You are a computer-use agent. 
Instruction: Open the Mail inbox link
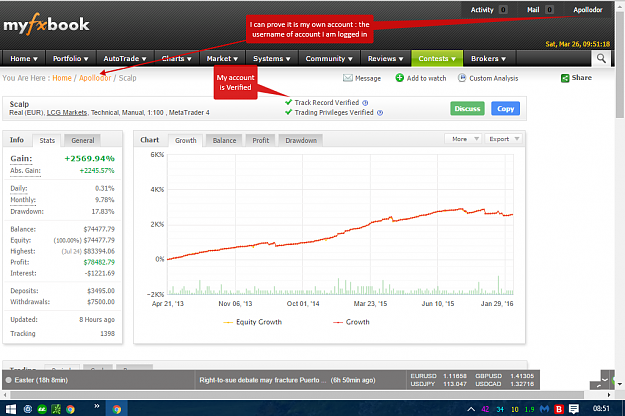coord(540,10)
